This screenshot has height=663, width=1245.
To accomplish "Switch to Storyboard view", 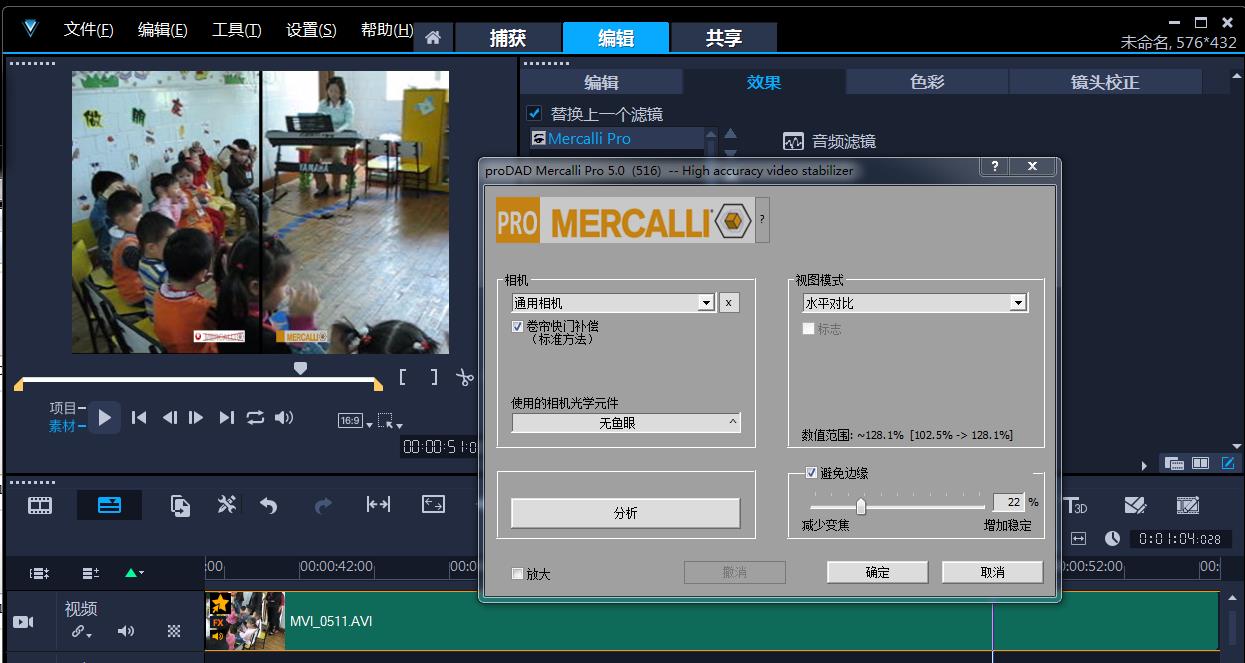I will pyautogui.click(x=40, y=505).
